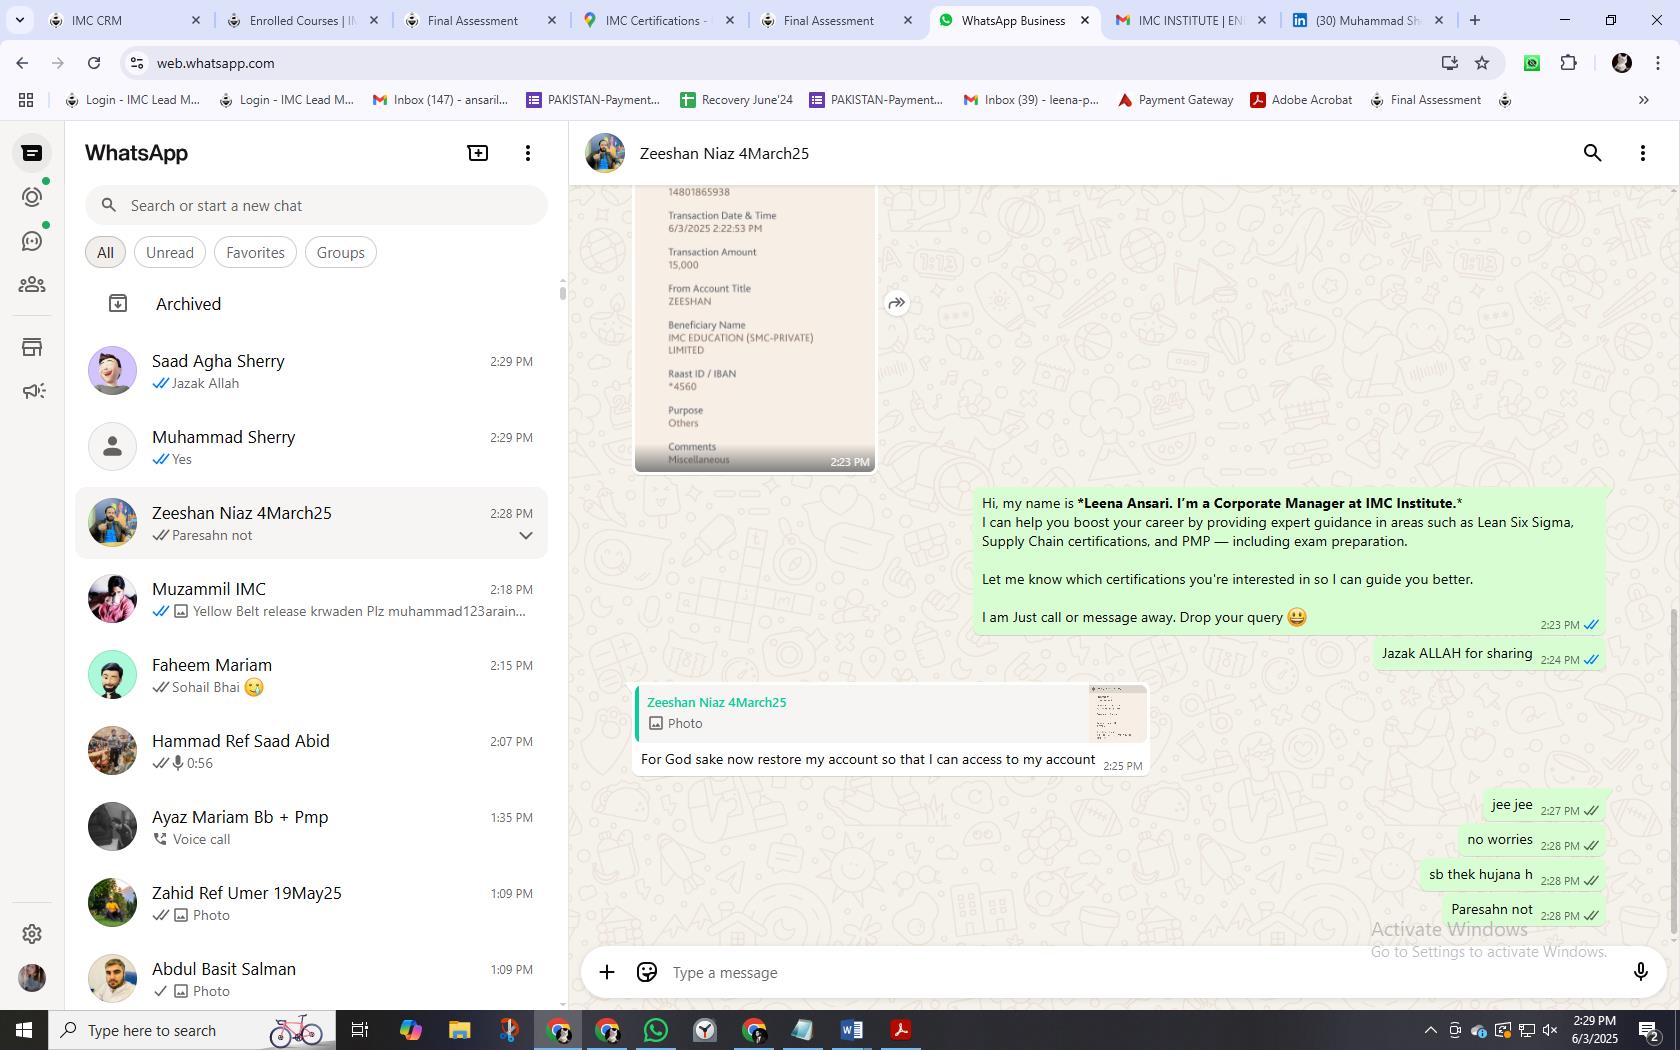Image resolution: width=1680 pixels, height=1050 pixels.
Task: Open the attach plus icon
Action: [607, 972]
